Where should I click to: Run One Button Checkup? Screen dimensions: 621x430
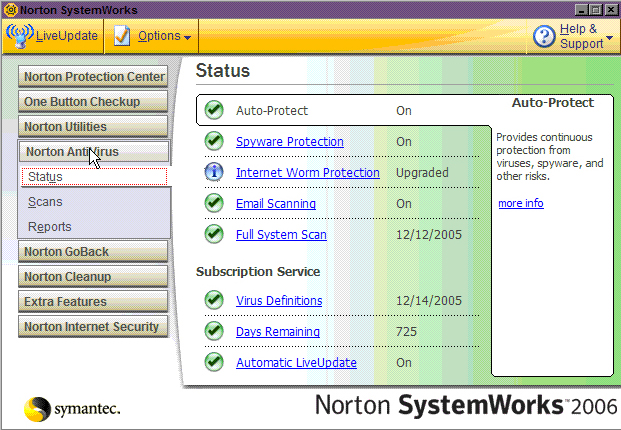(93, 101)
